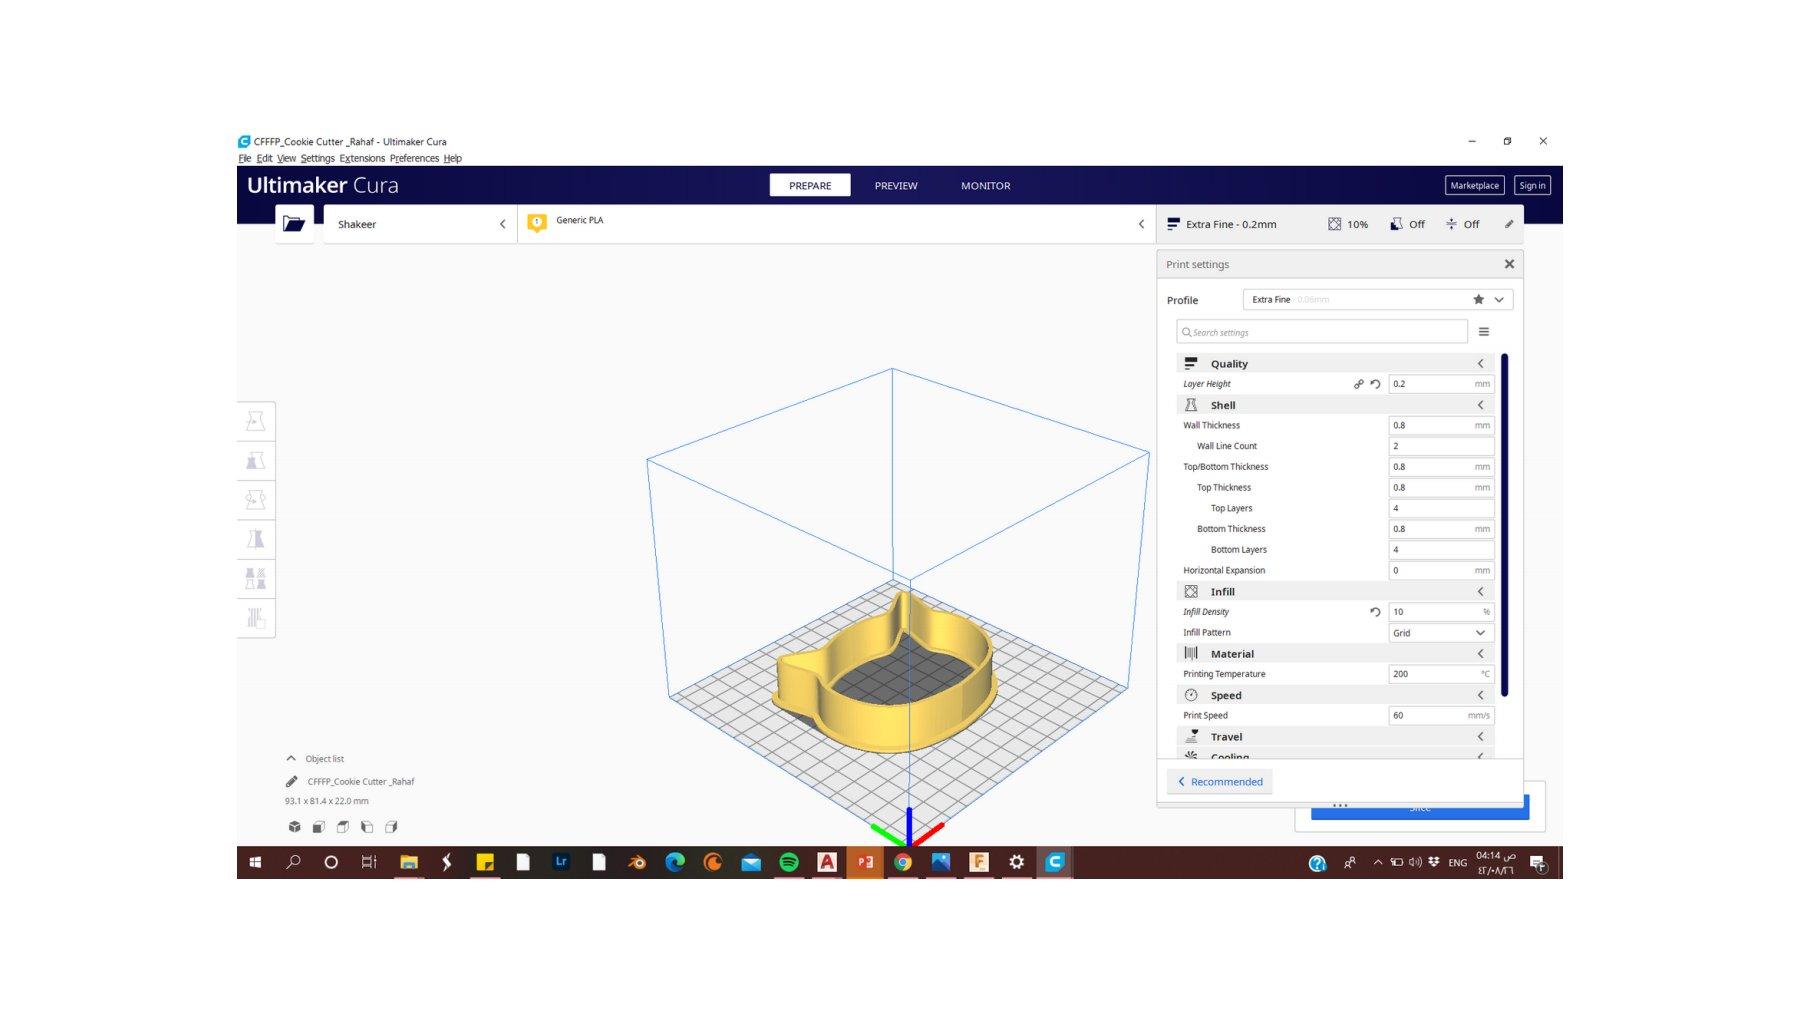Image resolution: width=1800 pixels, height=1012 pixels.
Task: Switch to front view cube icon
Action: pos(319,827)
